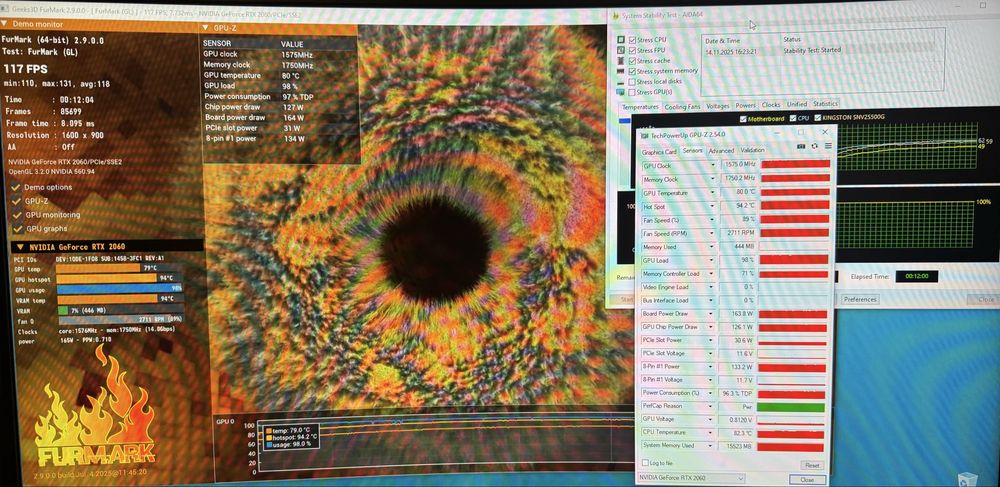This screenshot has height=487, width=1000.
Task: Collapse the Demo monitor panel
Action: pos(4,24)
